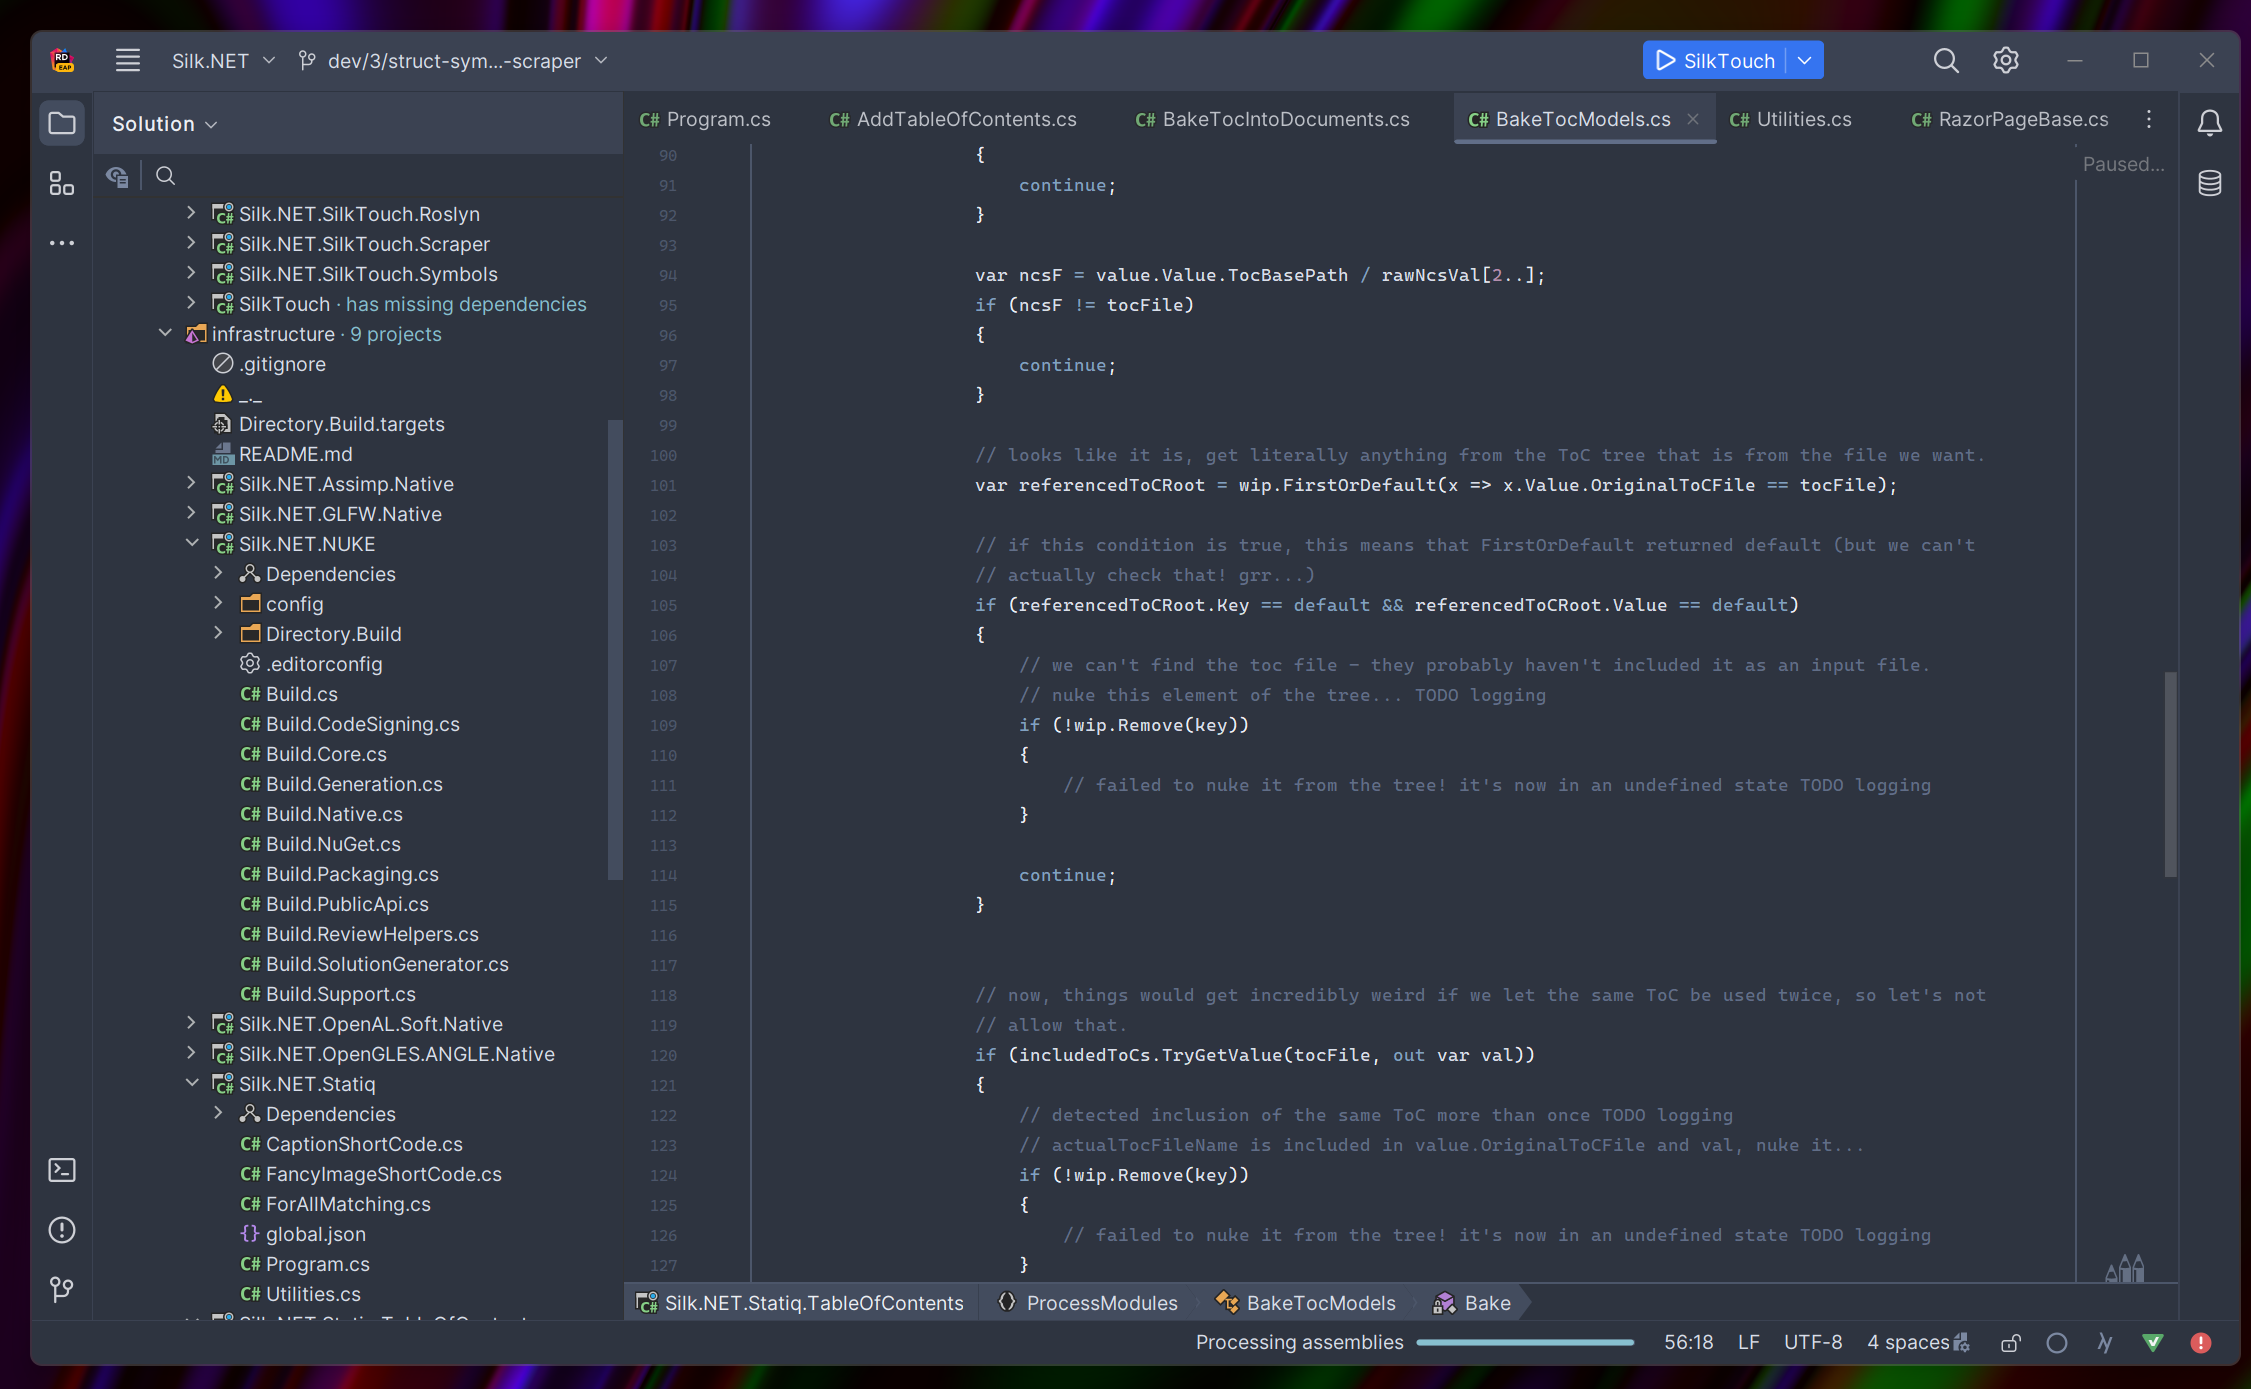Open the Git tool window

[62, 1290]
